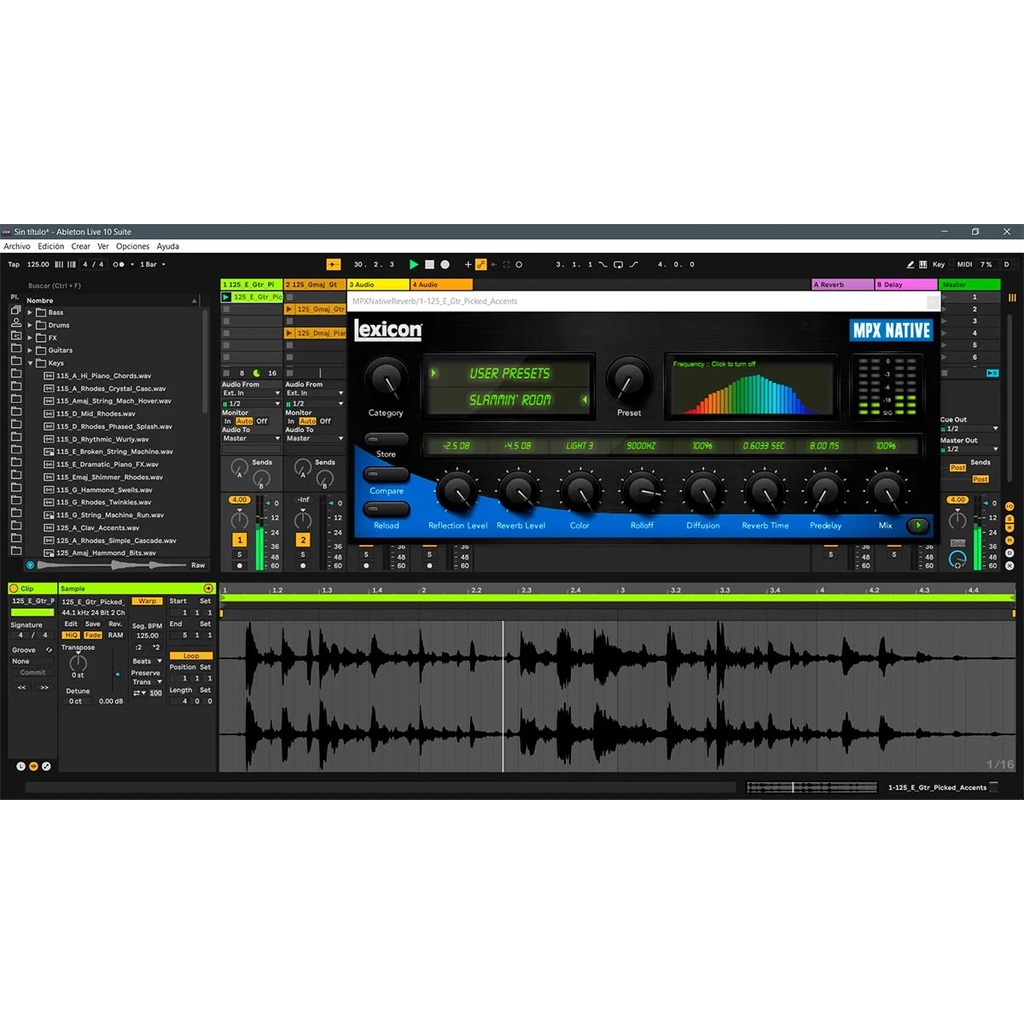Expand the Drums folder
This screenshot has width=1024, height=1024.
30,325
